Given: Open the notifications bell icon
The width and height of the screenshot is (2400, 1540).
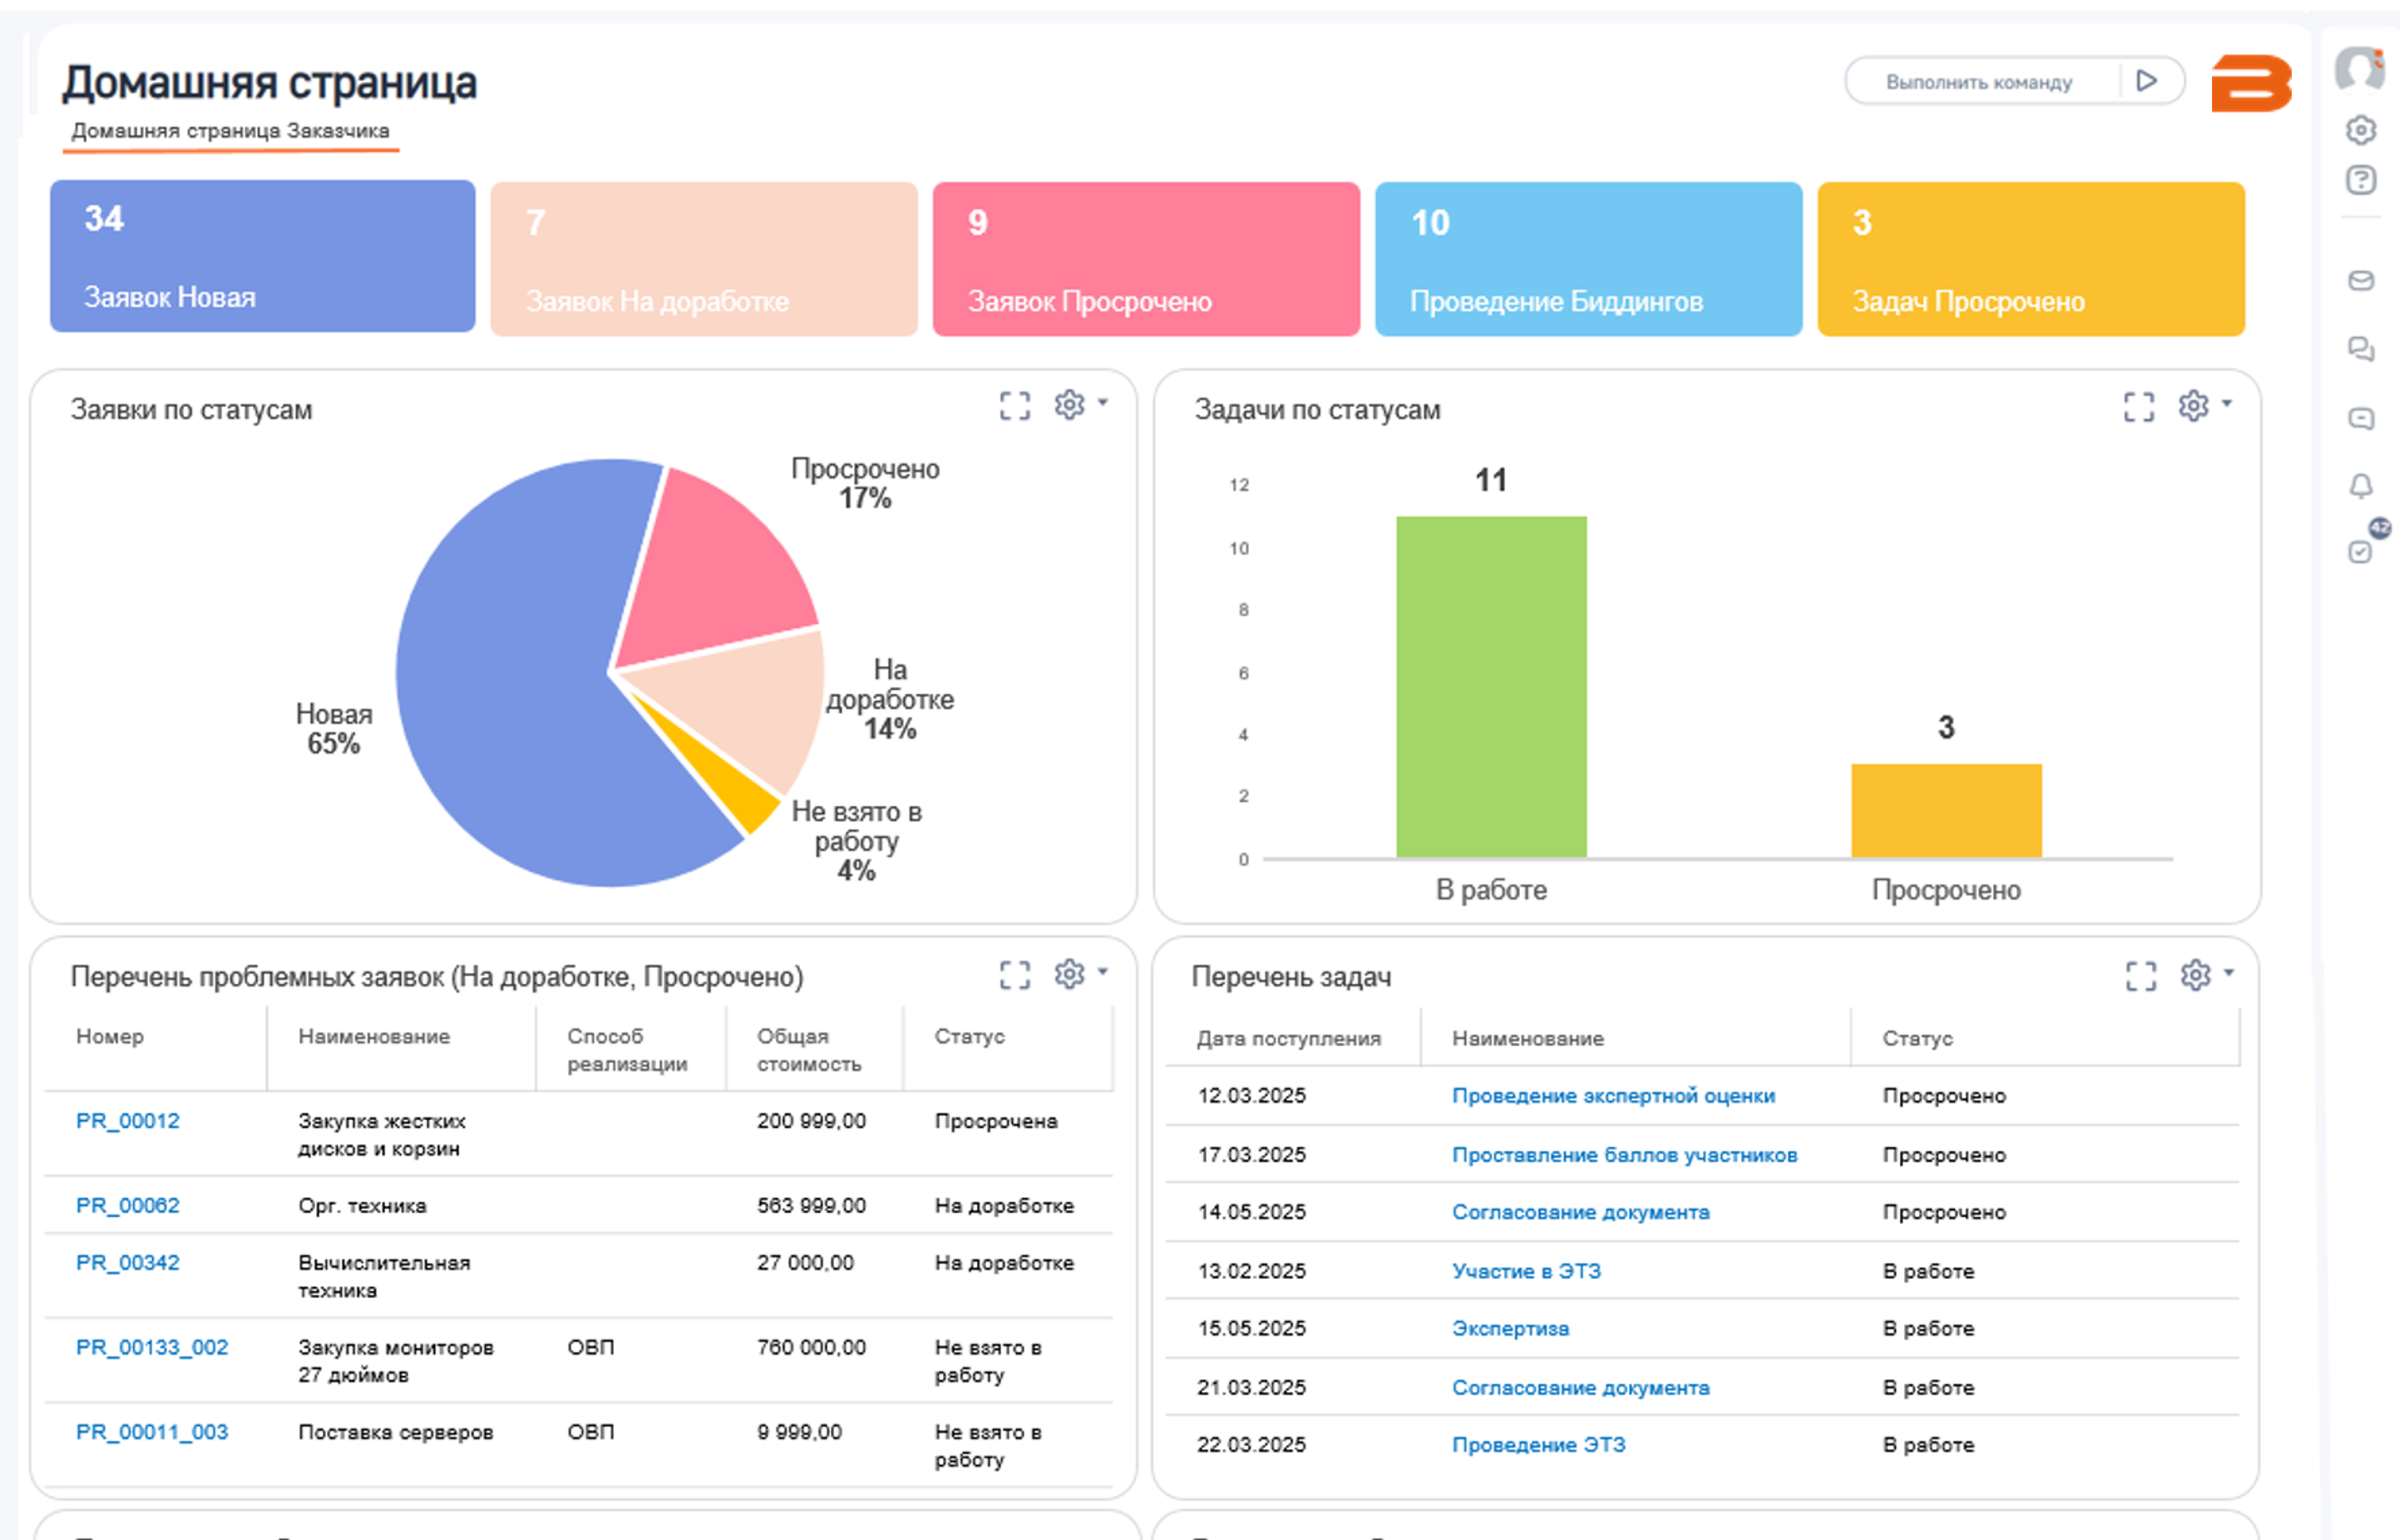Looking at the screenshot, I should [2361, 486].
